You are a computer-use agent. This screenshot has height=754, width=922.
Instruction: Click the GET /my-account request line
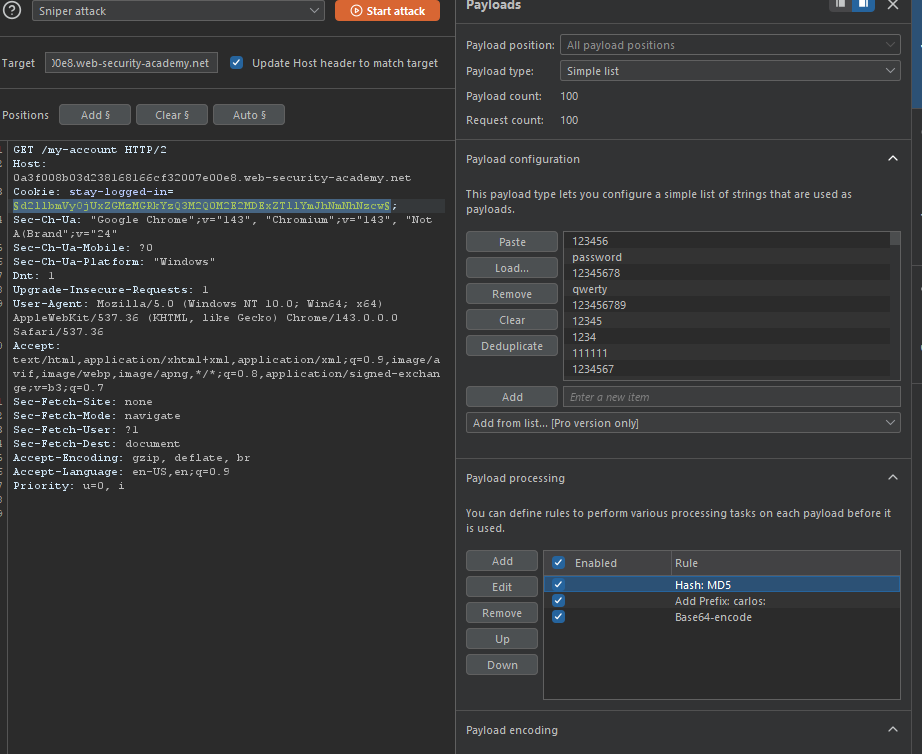click(x=90, y=149)
